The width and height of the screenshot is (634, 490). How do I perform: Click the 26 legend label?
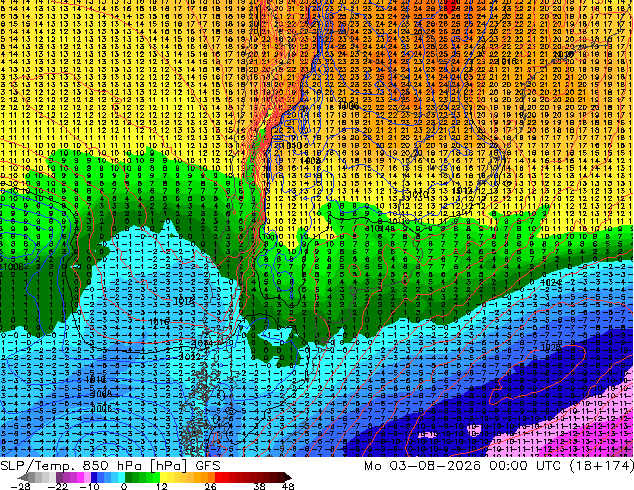pos(210,486)
